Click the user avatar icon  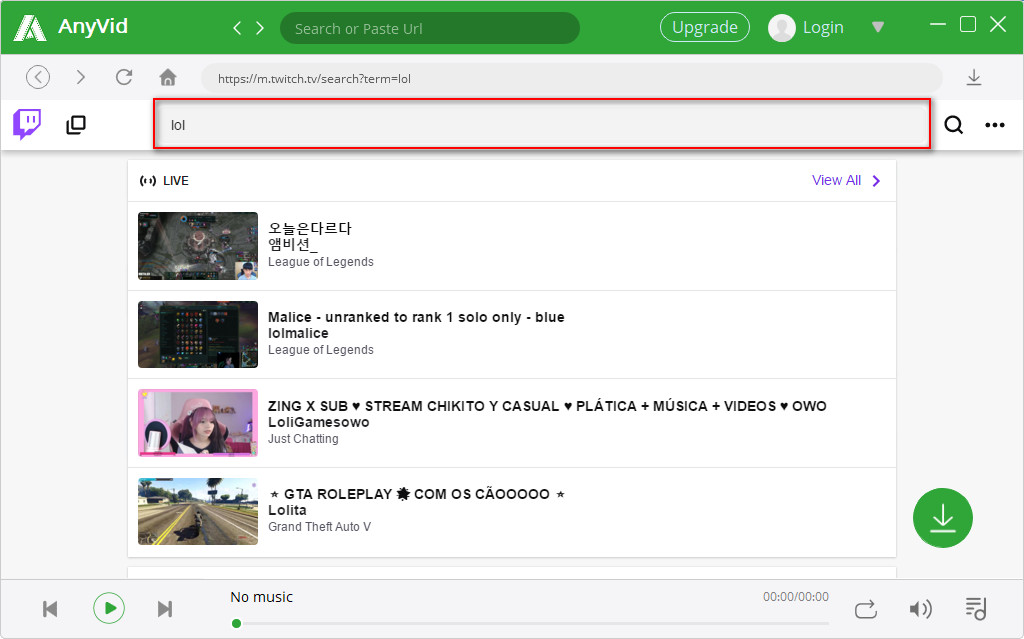click(x=782, y=27)
